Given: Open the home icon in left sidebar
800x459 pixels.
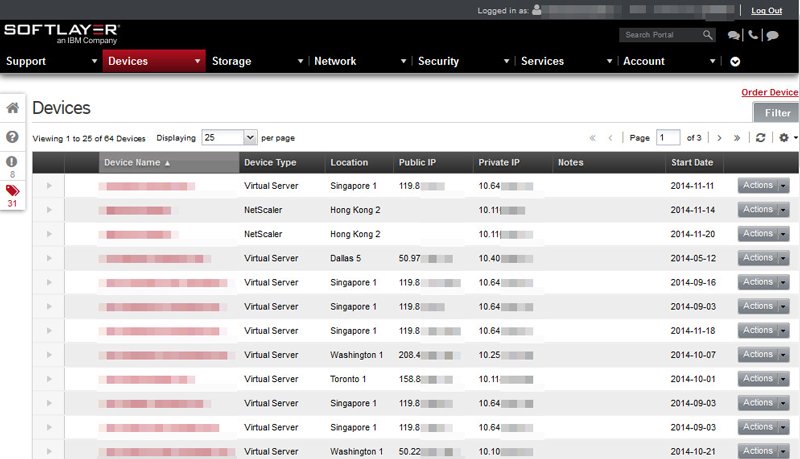Looking at the screenshot, I should click(12, 108).
